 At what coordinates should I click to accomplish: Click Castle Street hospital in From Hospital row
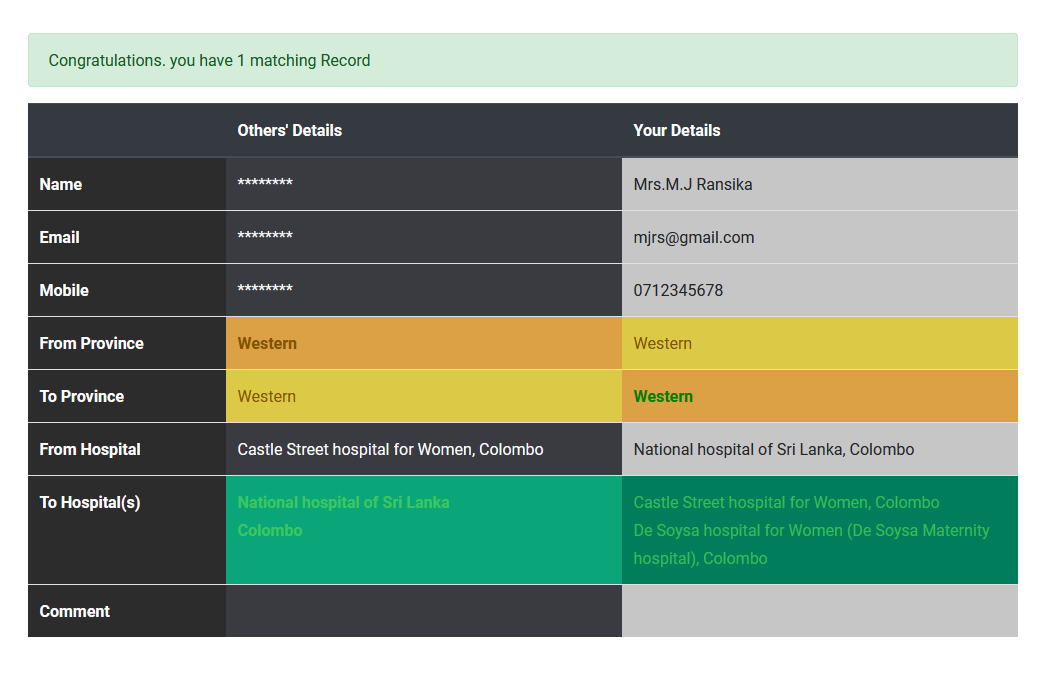(390, 449)
